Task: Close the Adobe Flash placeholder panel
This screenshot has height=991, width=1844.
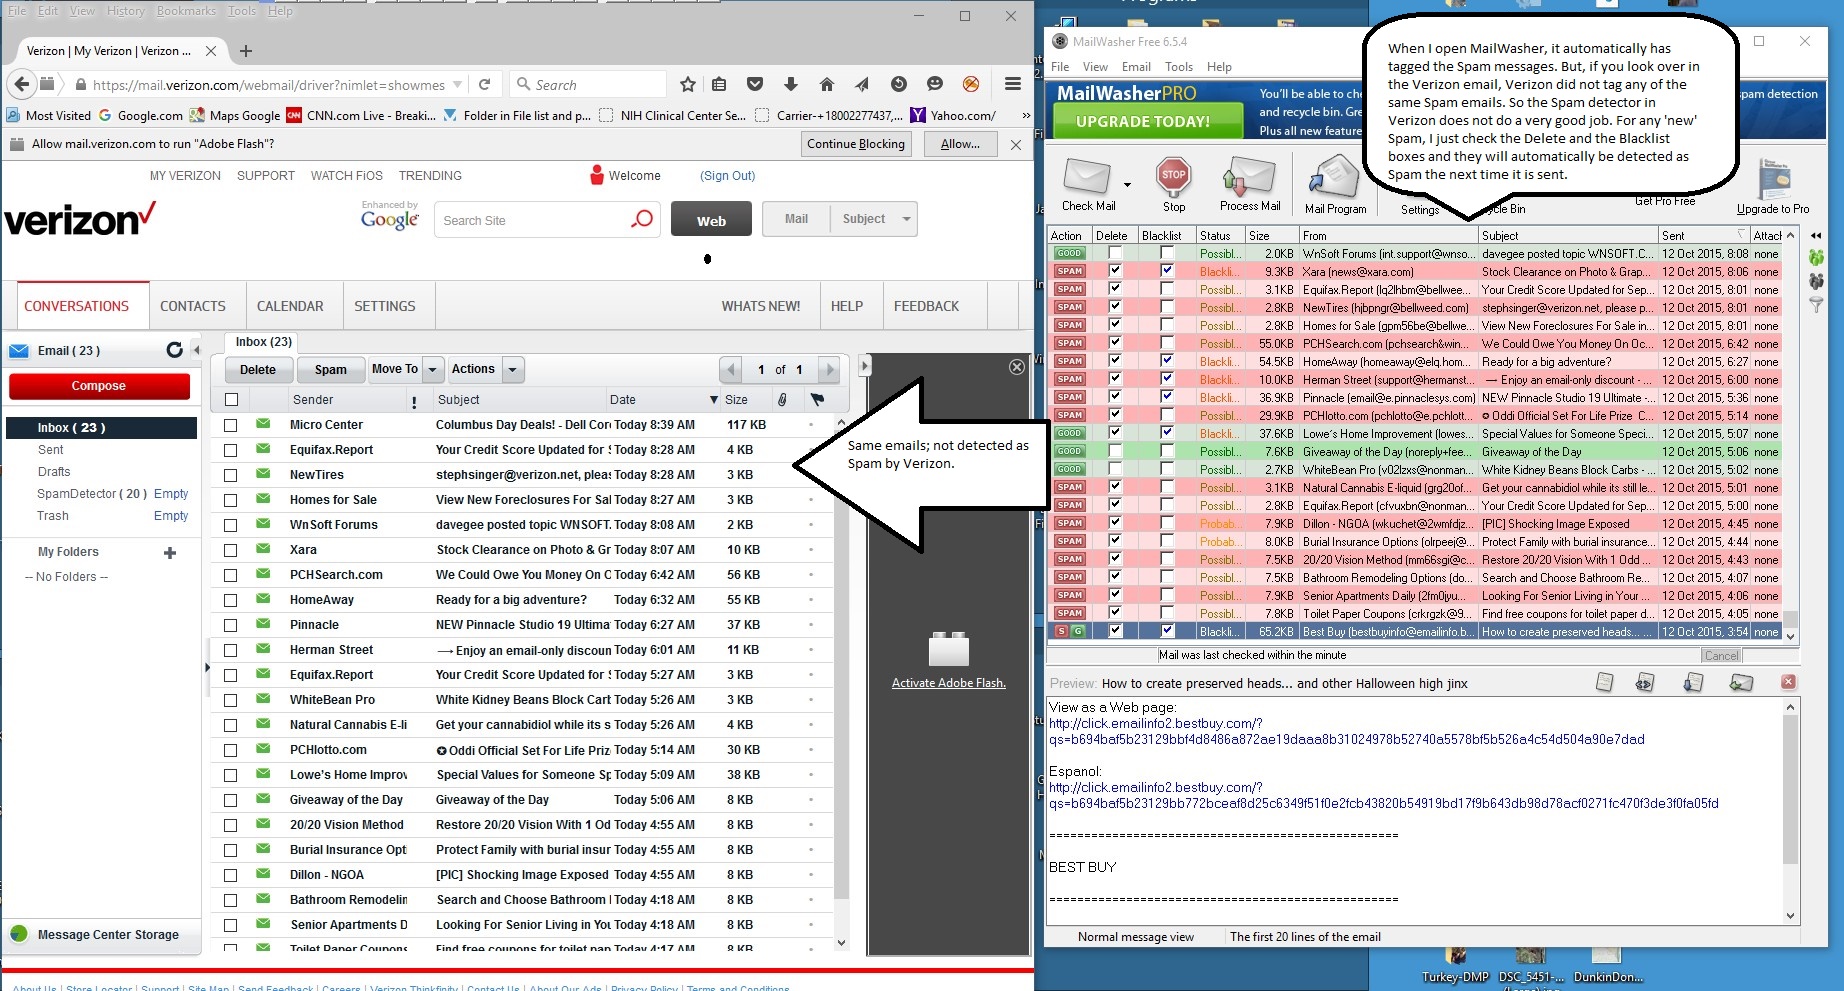Action: click(x=1017, y=367)
